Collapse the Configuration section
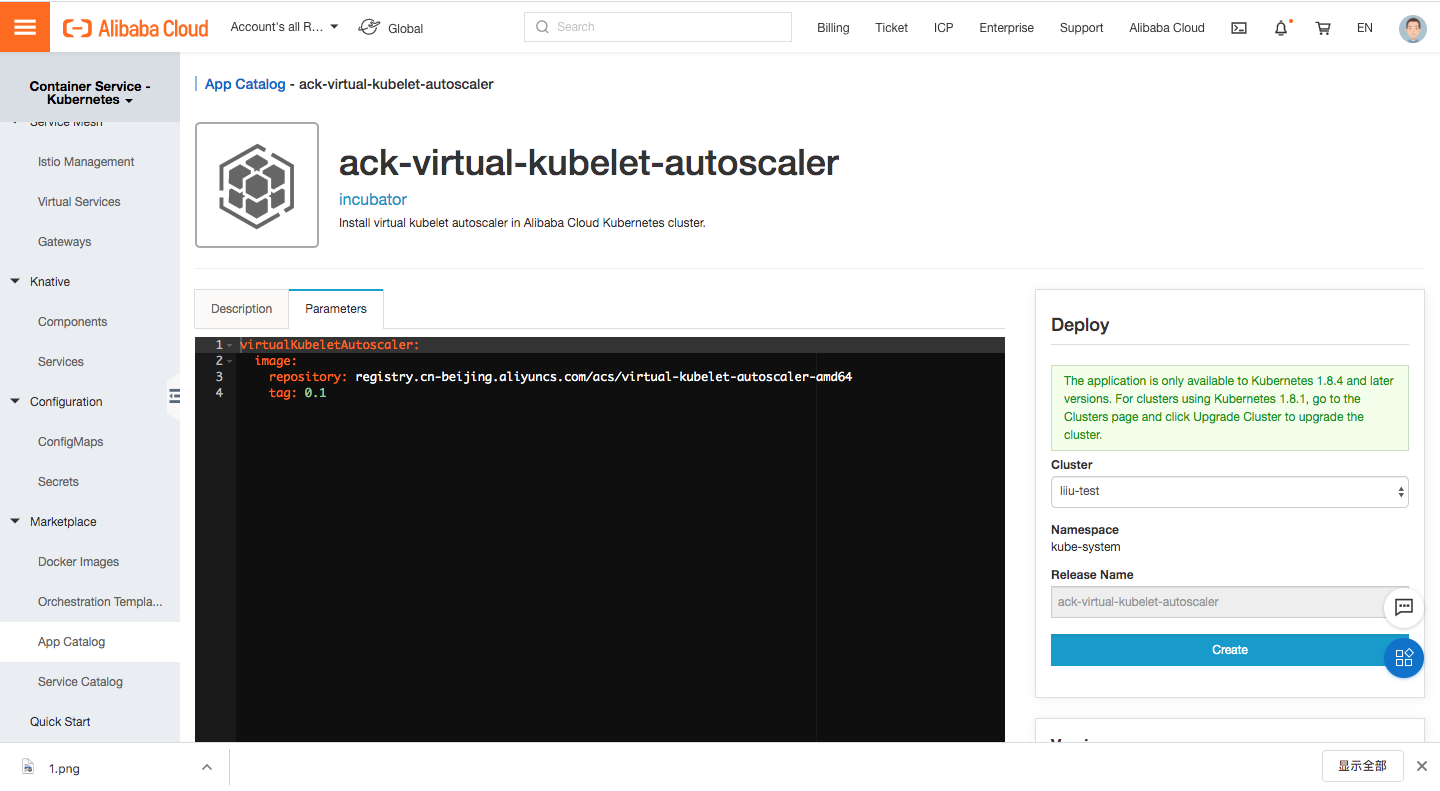 point(15,402)
